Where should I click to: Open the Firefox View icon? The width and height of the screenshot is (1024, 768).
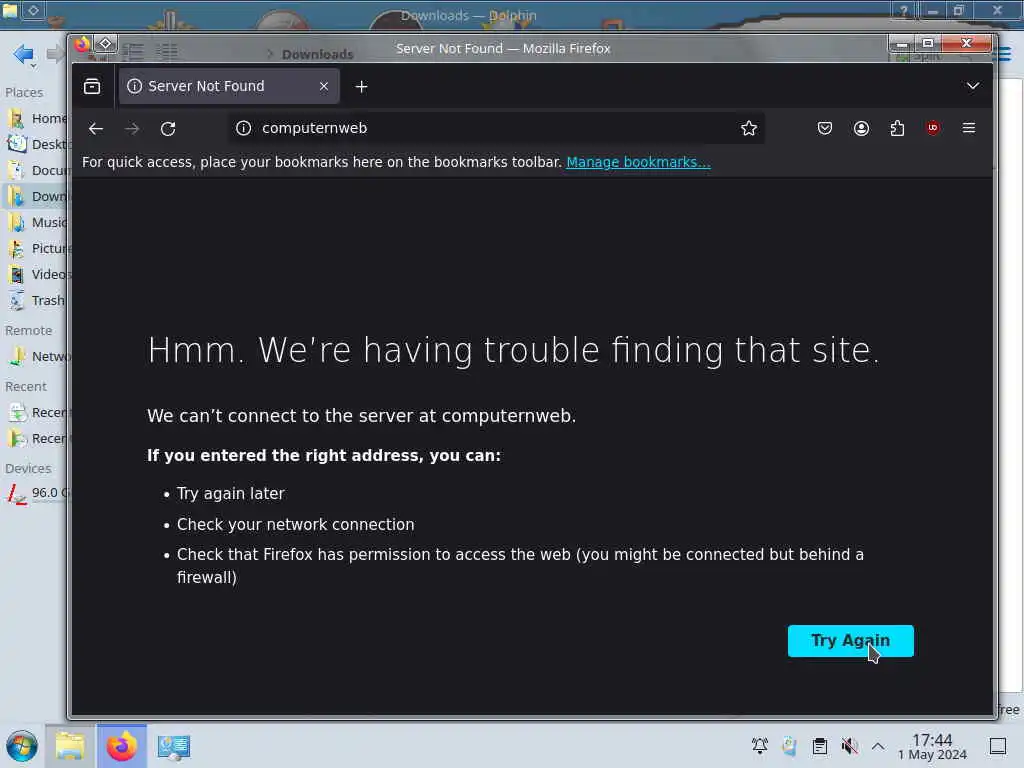click(x=92, y=86)
